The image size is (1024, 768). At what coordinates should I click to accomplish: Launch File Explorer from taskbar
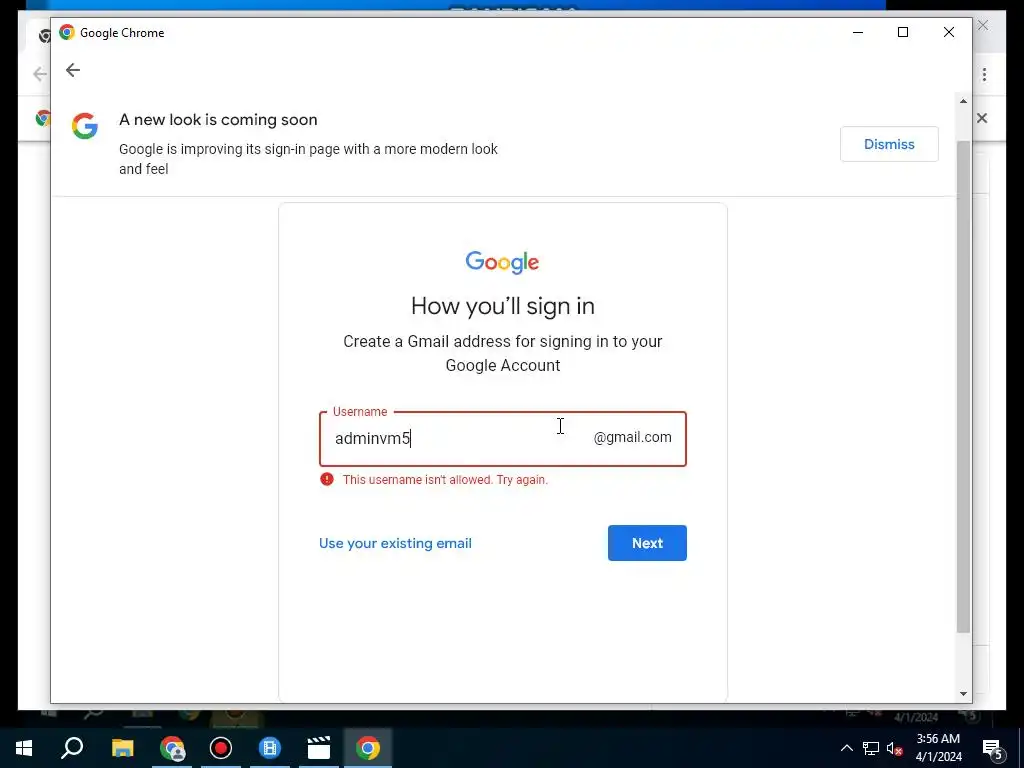click(122, 748)
